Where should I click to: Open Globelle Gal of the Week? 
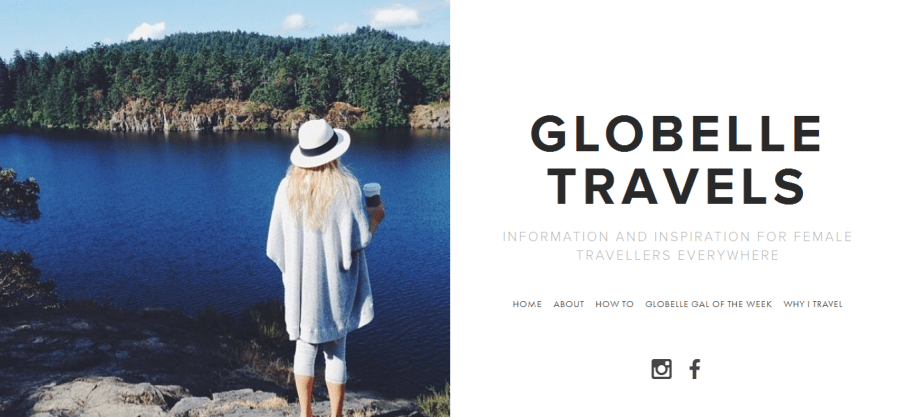(x=709, y=305)
